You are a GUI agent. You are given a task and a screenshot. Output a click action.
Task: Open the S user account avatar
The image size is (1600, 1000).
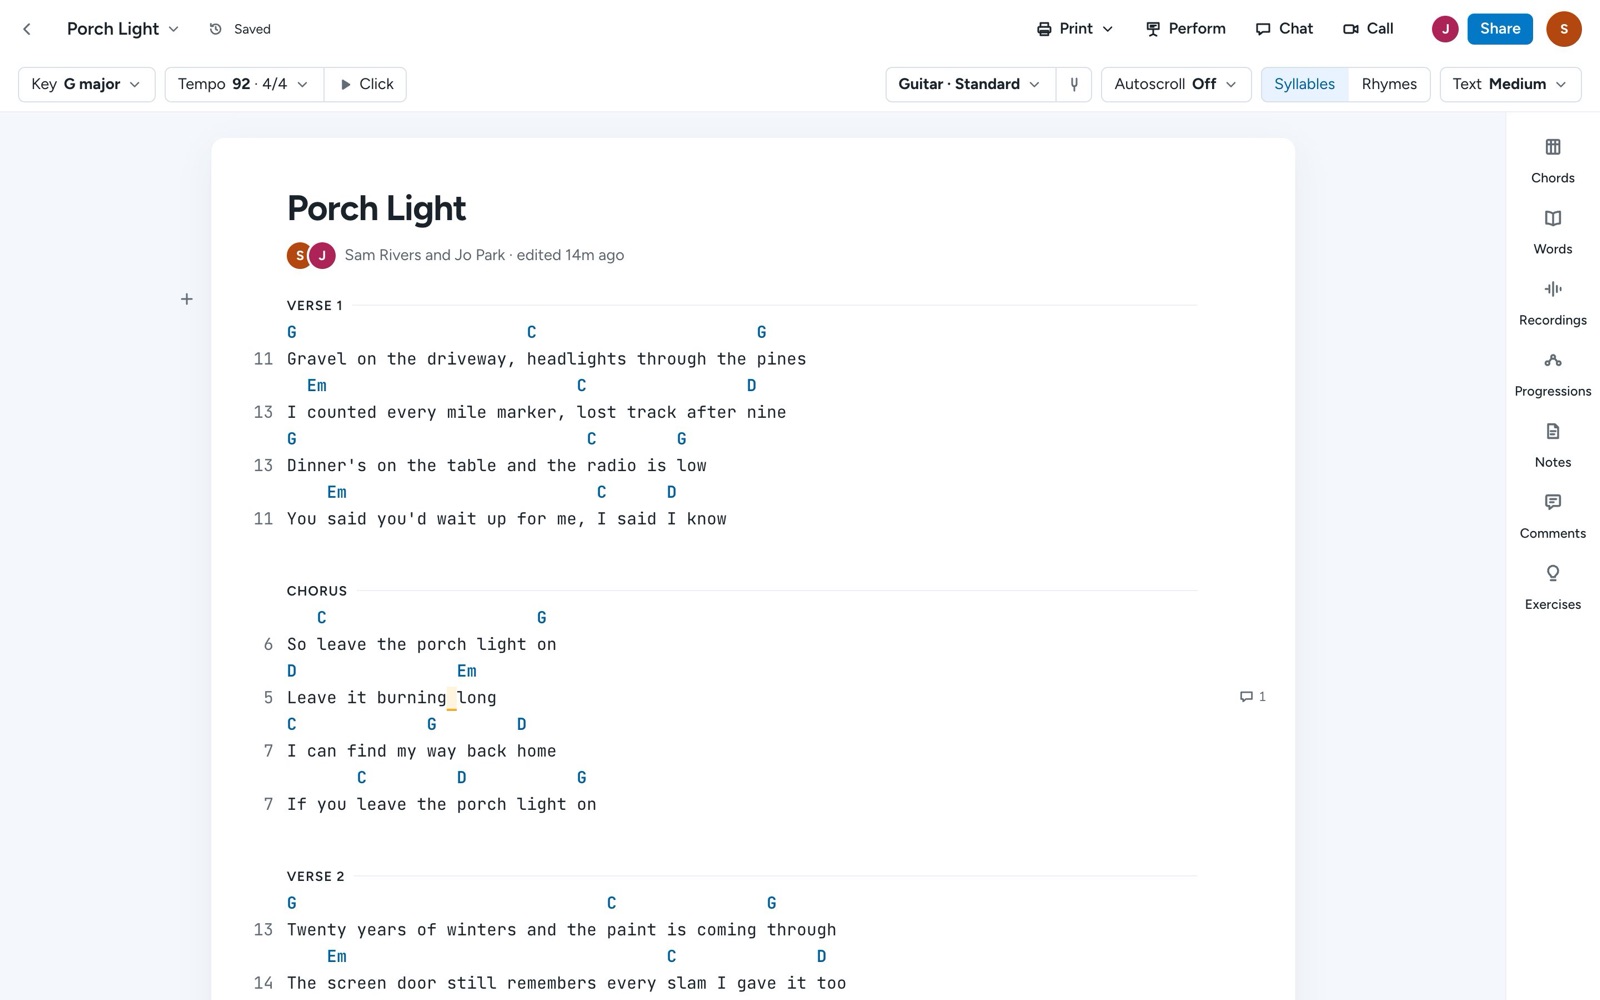pyautogui.click(x=1563, y=29)
